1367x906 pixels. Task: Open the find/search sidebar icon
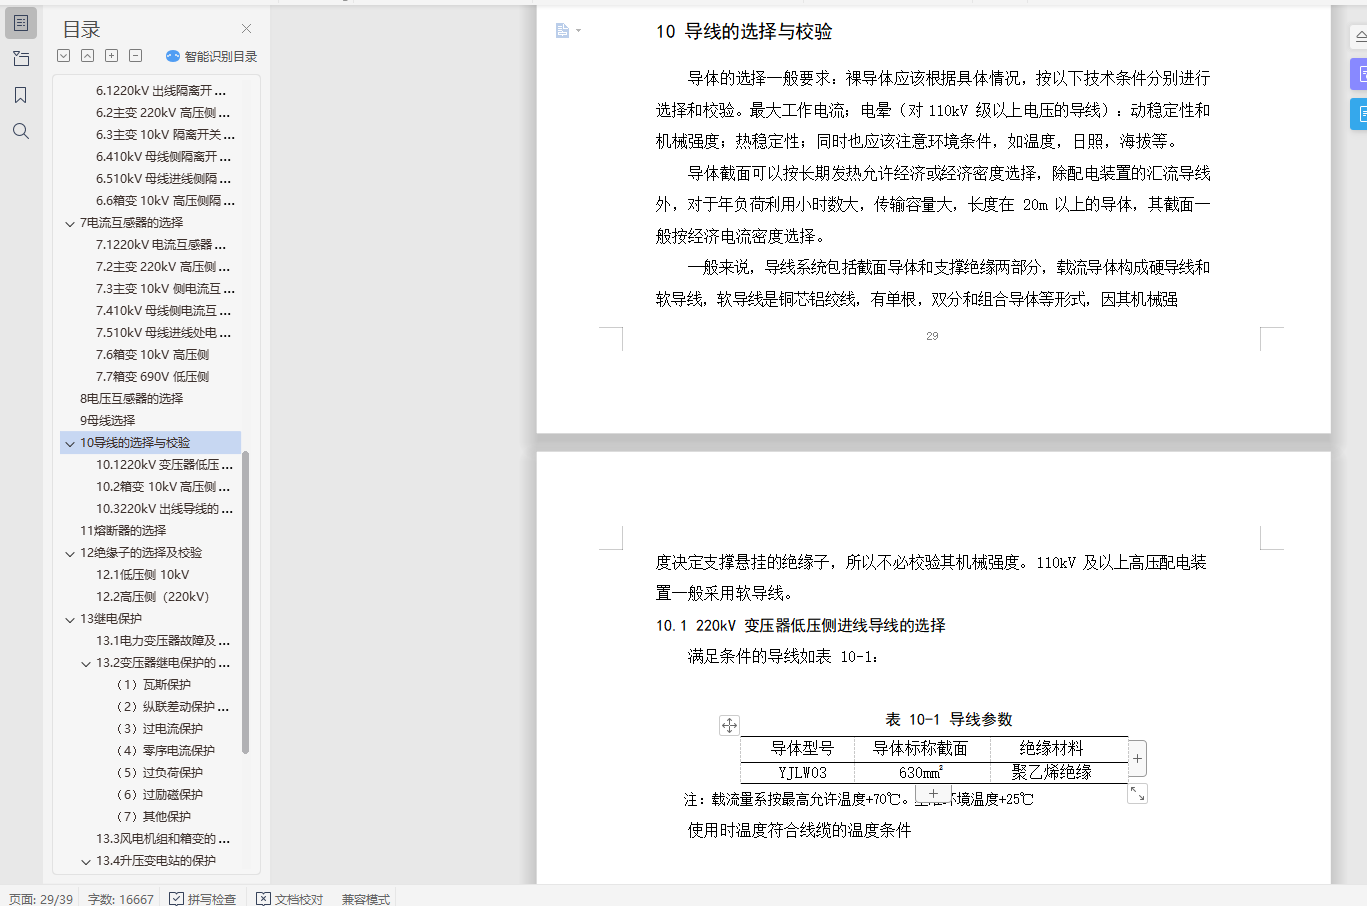tap(21, 131)
